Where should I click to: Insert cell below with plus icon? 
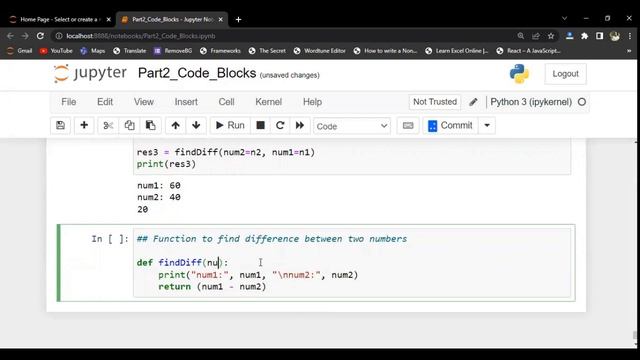84,125
